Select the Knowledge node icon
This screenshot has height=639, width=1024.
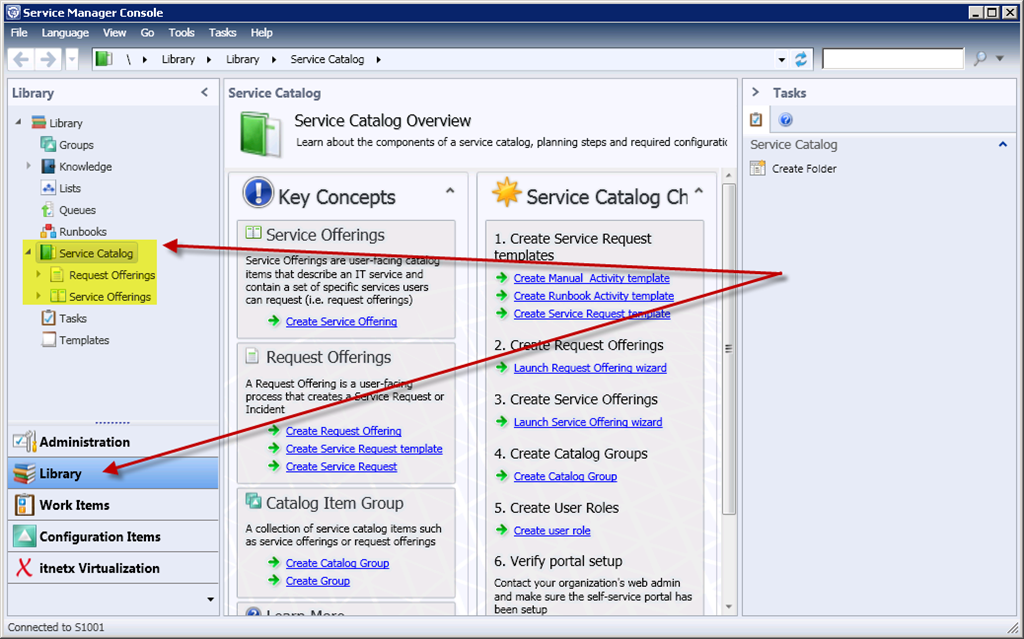[x=48, y=167]
